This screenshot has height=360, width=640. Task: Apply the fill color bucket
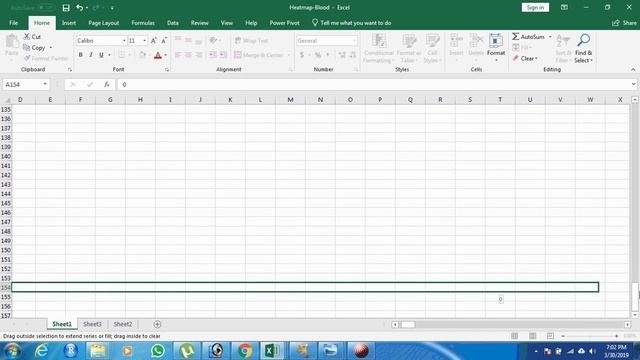coord(142,55)
